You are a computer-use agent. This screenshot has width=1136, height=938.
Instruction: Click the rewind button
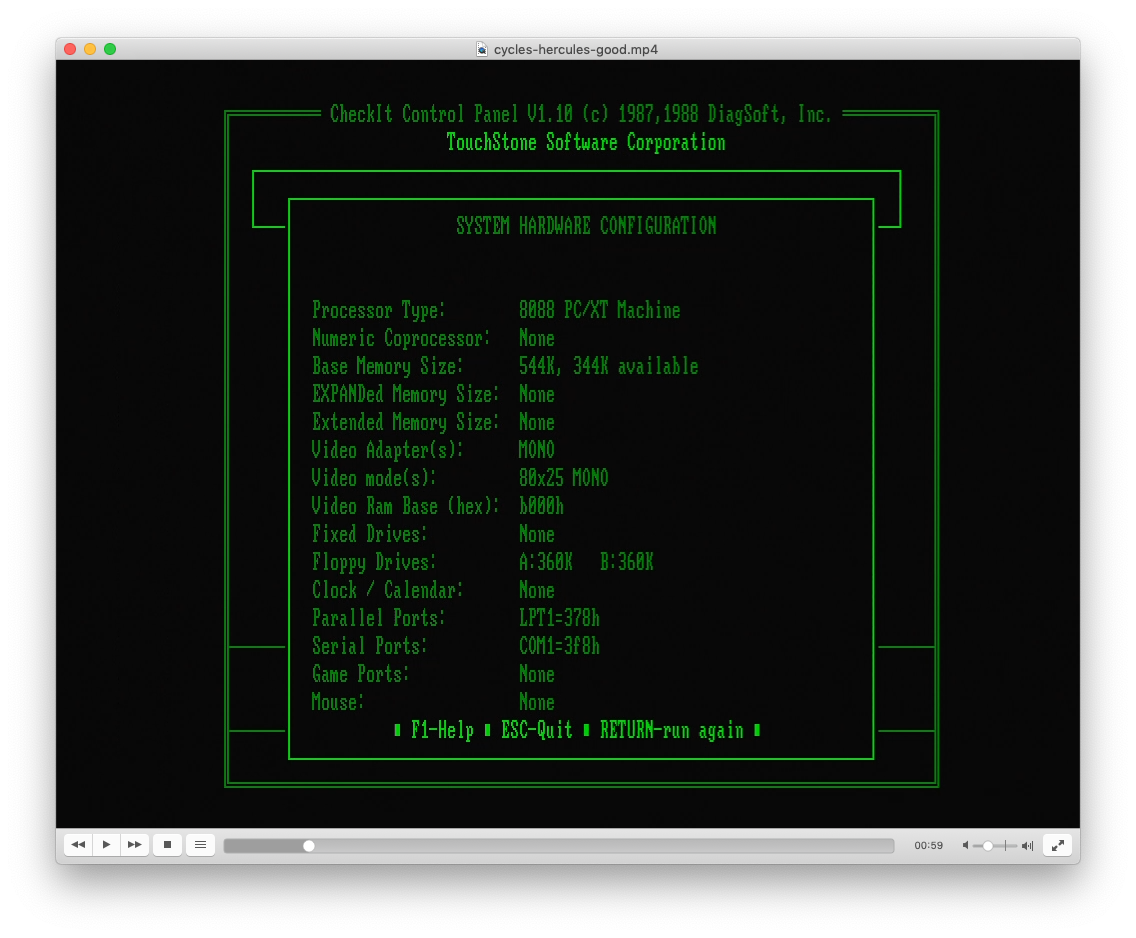pyautogui.click(x=78, y=845)
